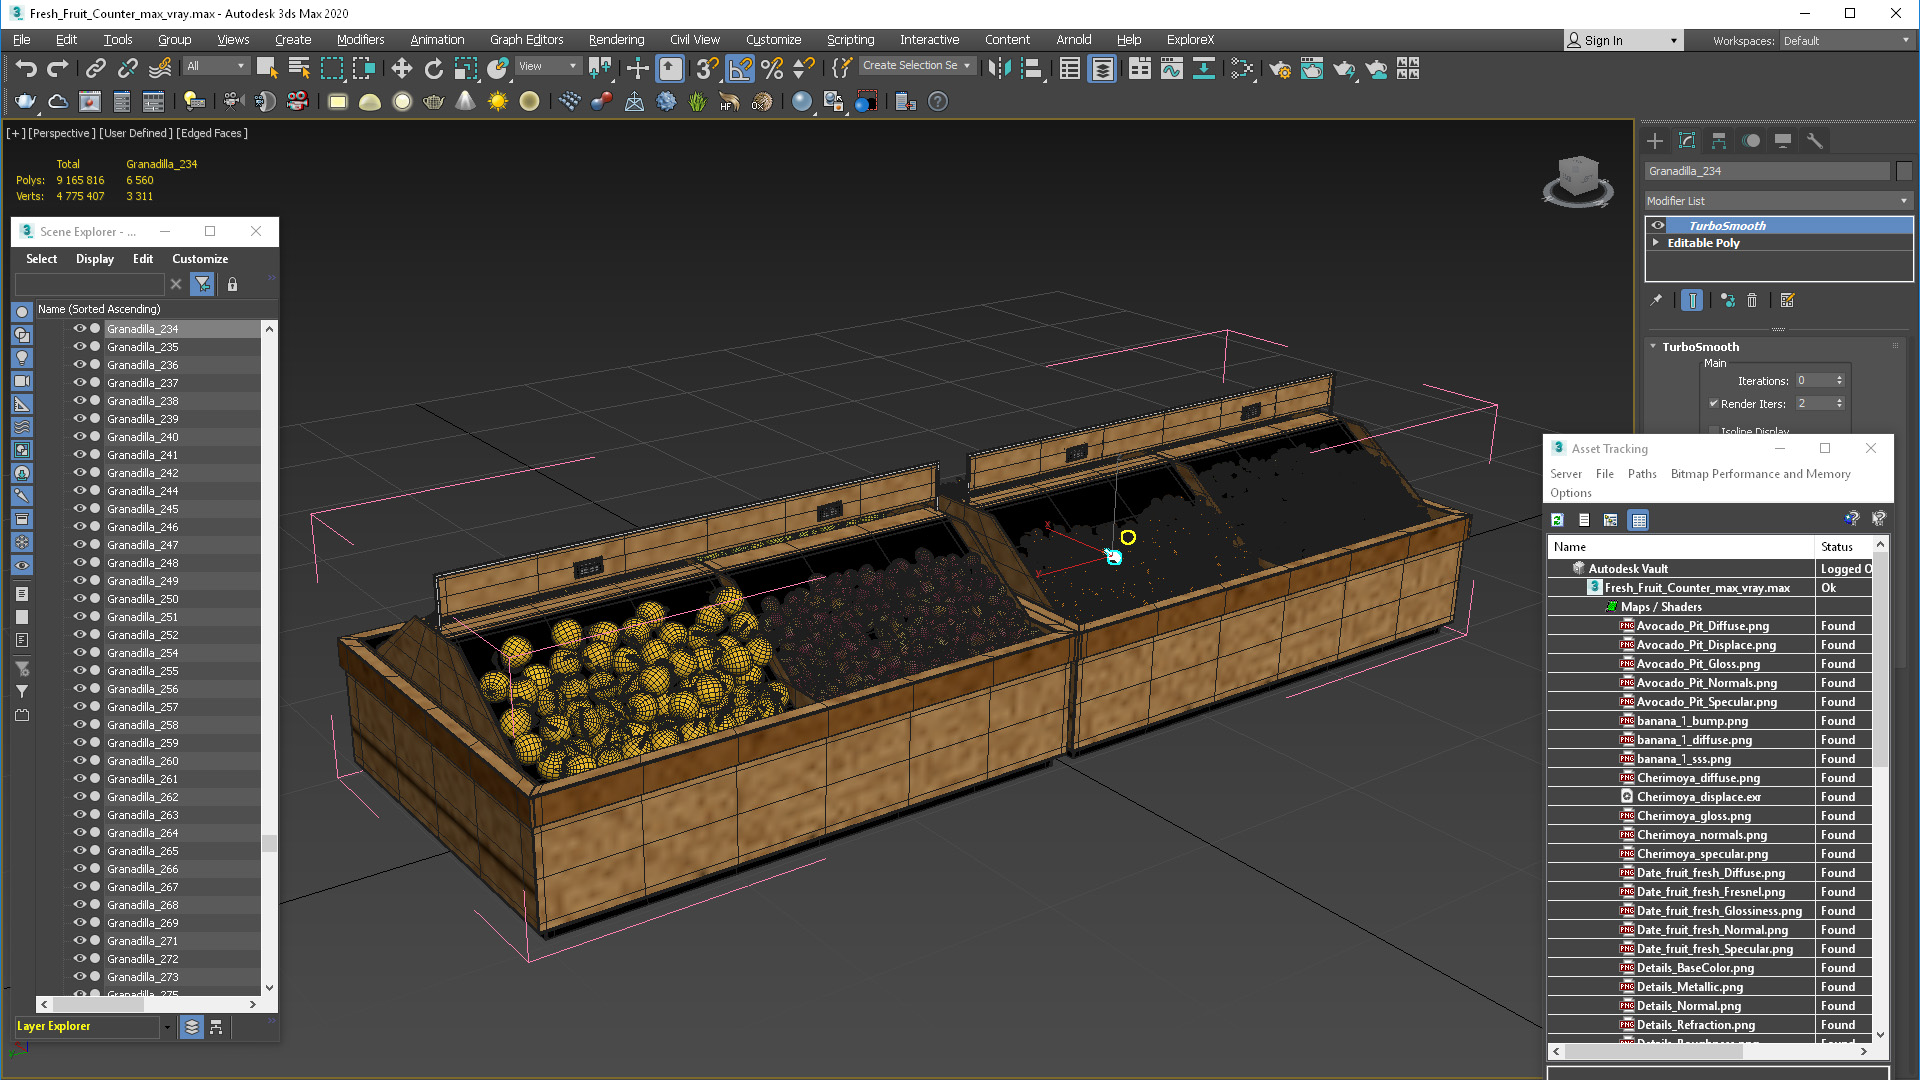Toggle the Angle Snap icon

[740, 68]
